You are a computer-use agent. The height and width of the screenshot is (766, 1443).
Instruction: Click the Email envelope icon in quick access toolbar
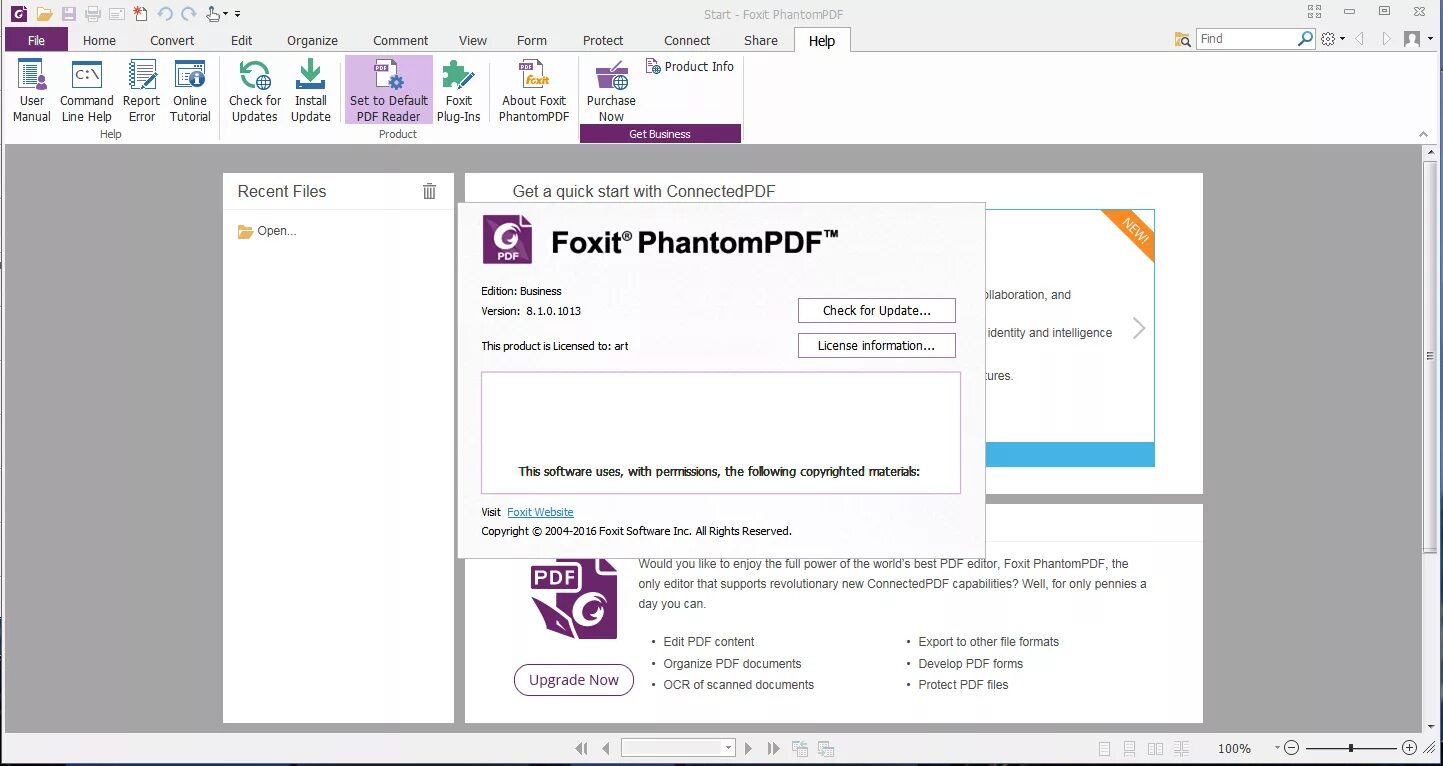pos(116,14)
